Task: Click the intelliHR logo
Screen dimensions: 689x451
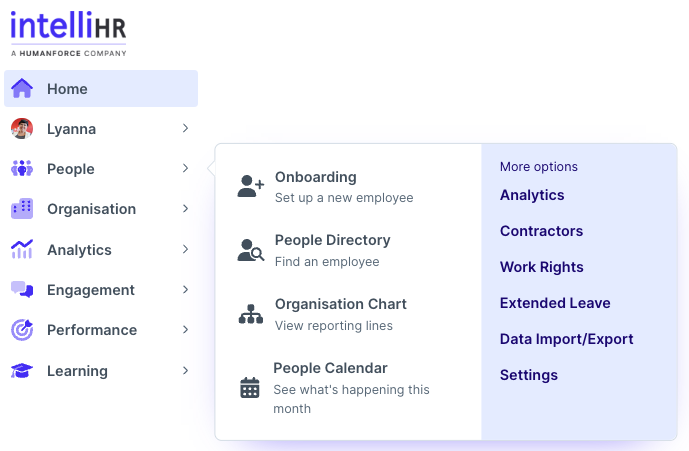Action: [x=69, y=32]
